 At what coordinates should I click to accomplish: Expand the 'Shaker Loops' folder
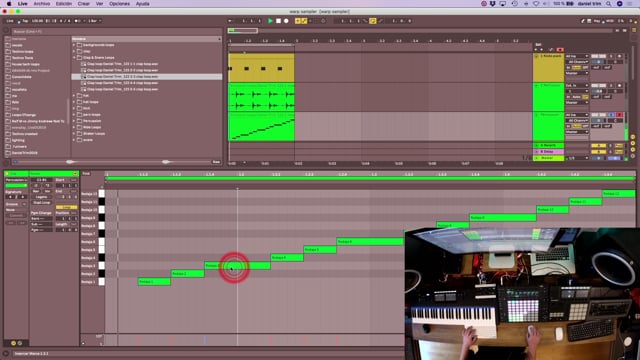pyautogui.click(x=74, y=133)
